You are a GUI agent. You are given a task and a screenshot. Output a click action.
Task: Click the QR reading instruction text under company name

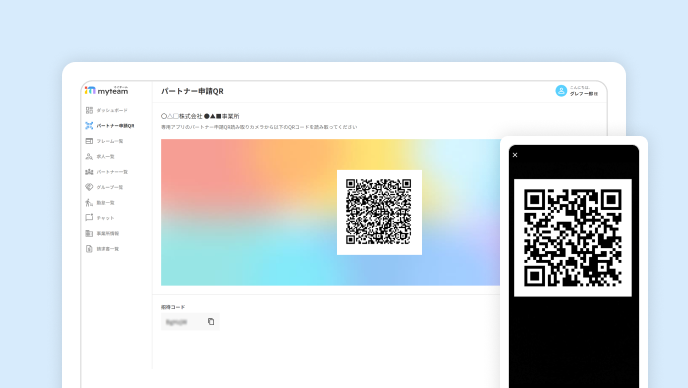click(259, 127)
